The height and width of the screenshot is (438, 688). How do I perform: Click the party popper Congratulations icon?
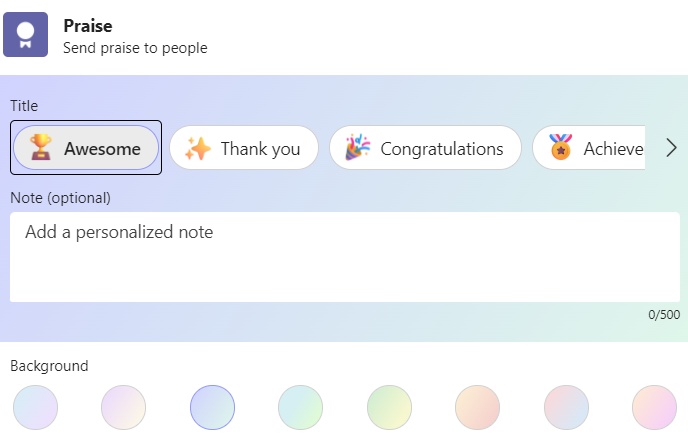[358, 147]
